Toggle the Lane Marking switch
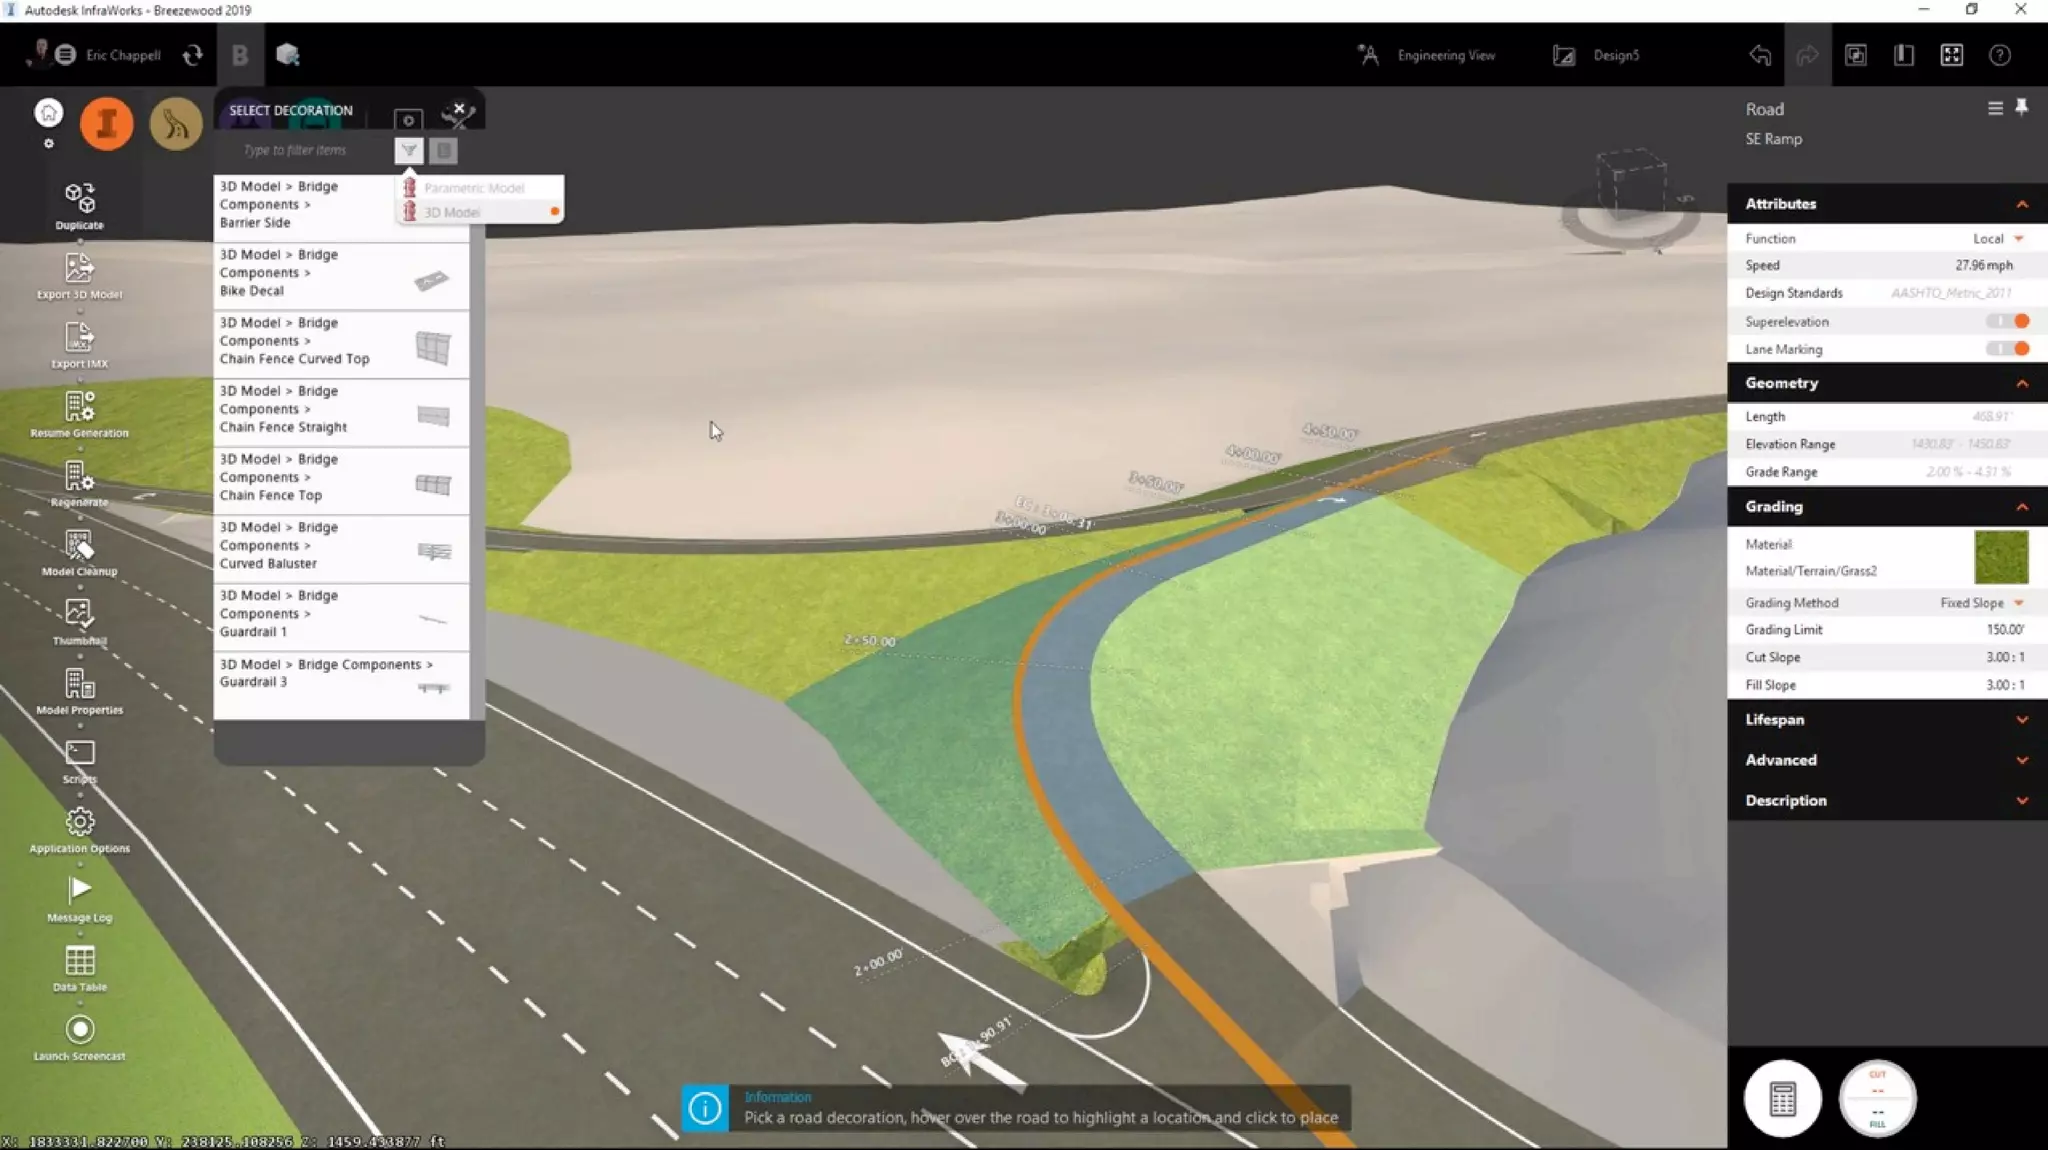This screenshot has width=2048, height=1150. (2008, 349)
